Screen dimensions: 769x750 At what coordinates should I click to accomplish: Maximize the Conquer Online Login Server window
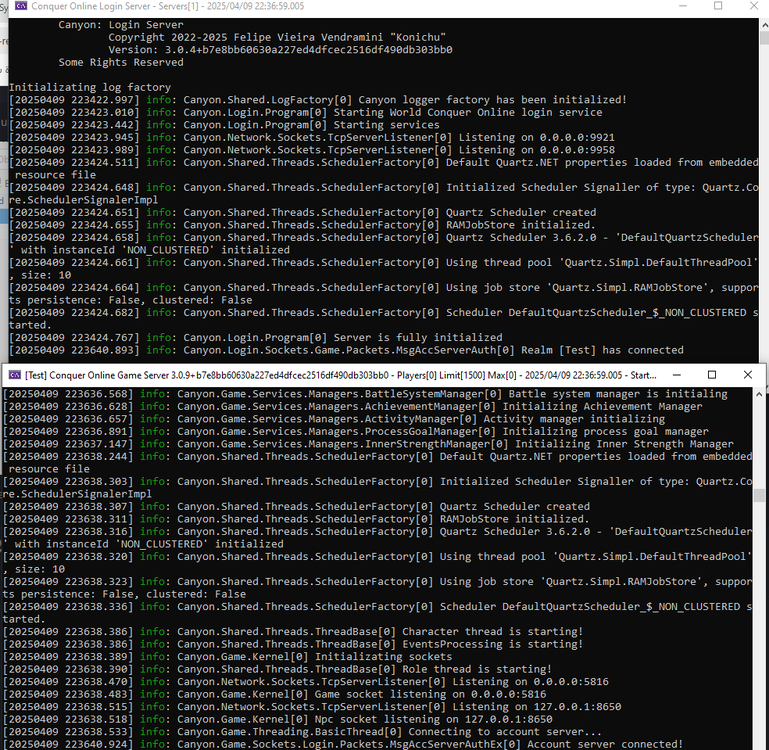tap(717, 6)
